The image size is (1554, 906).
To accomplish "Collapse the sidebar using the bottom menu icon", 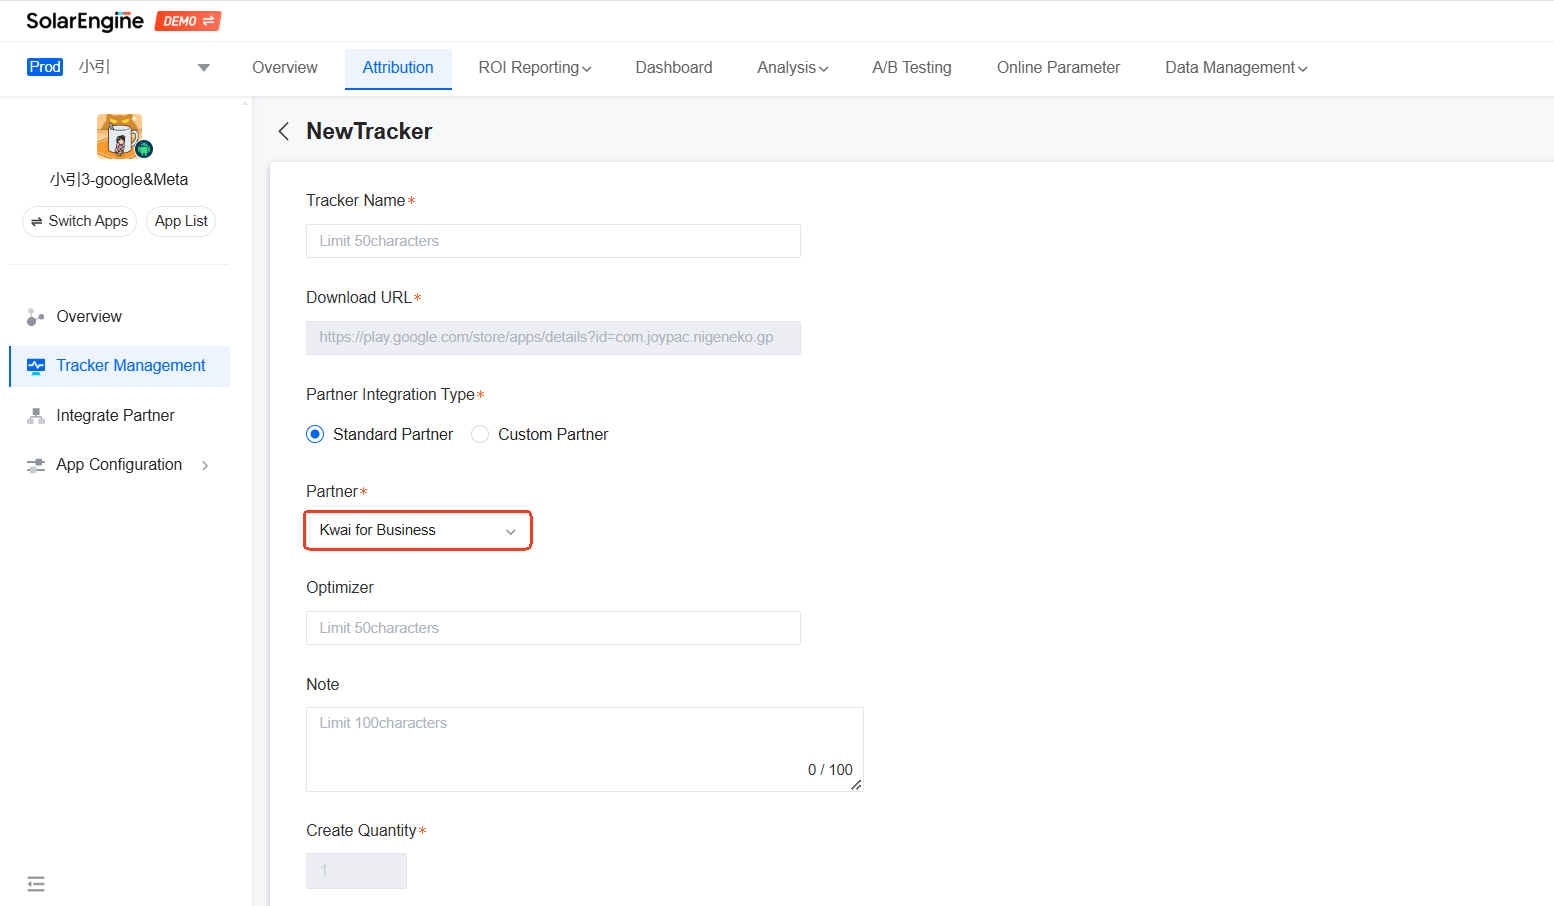I will click(36, 884).
